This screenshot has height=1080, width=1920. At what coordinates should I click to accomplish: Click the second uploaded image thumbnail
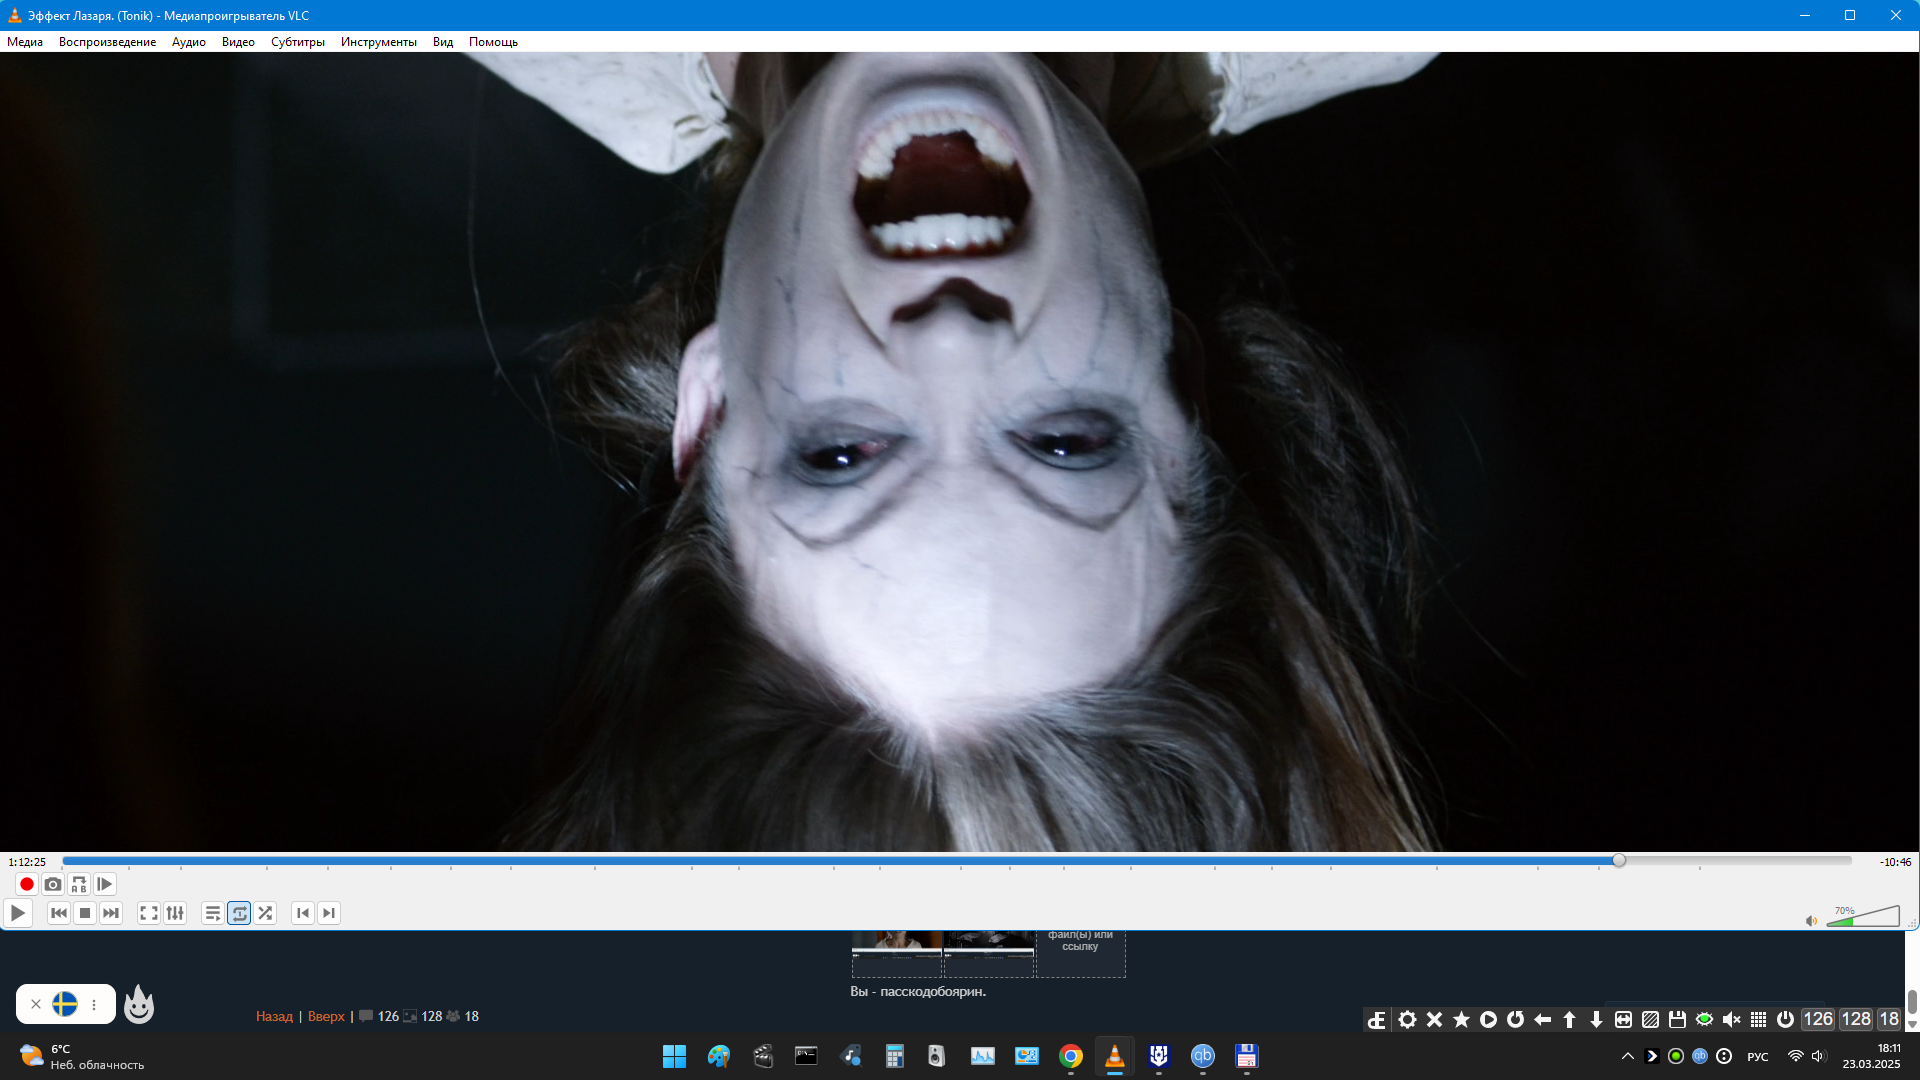[989, 954]
